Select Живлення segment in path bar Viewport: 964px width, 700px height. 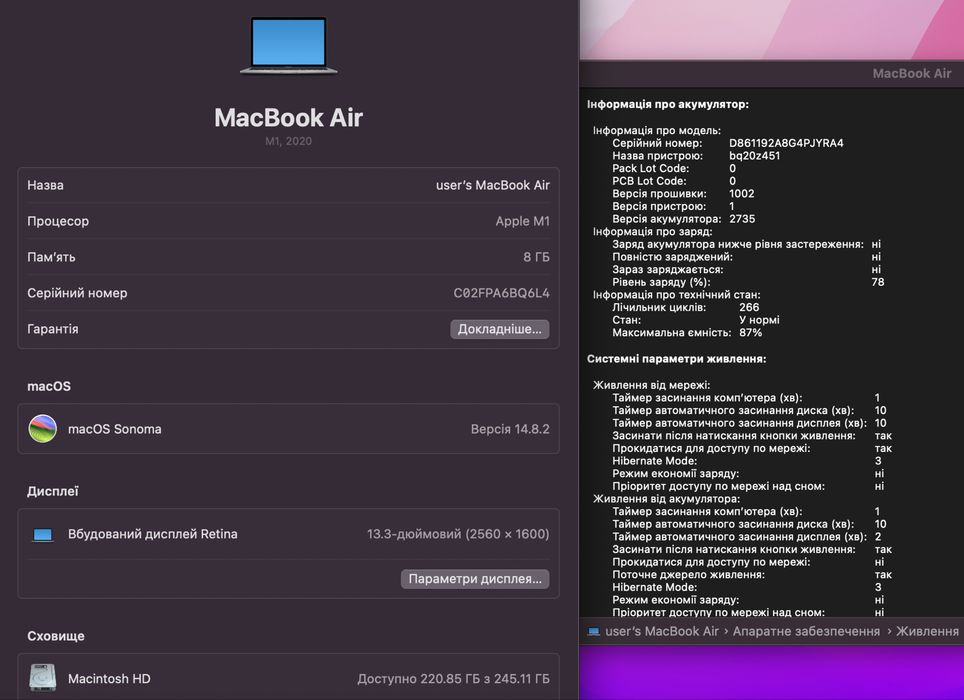(x=927, y=631)
